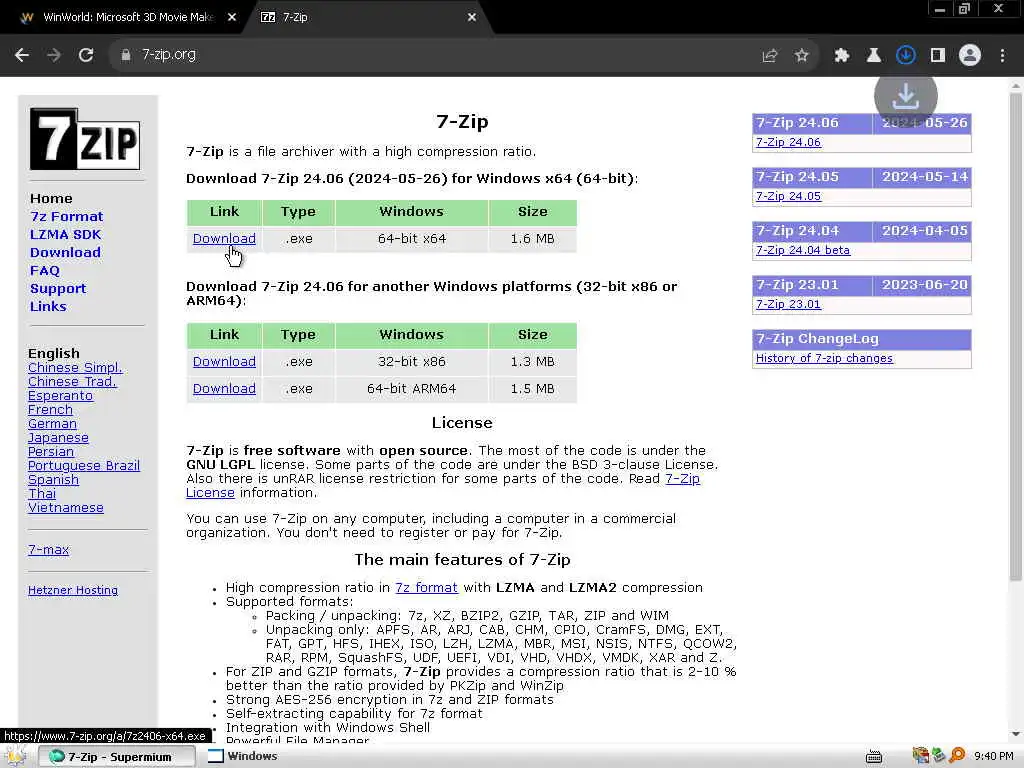Open the user profile avatar

tap(970, 56)
